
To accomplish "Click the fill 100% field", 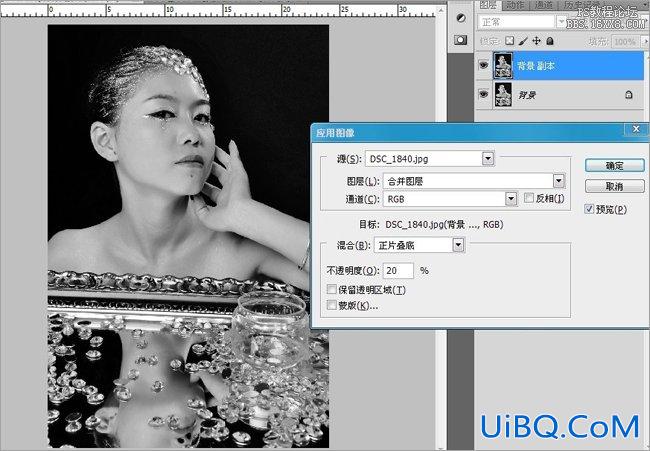I will pyautogui.click(x=626, y=41).
